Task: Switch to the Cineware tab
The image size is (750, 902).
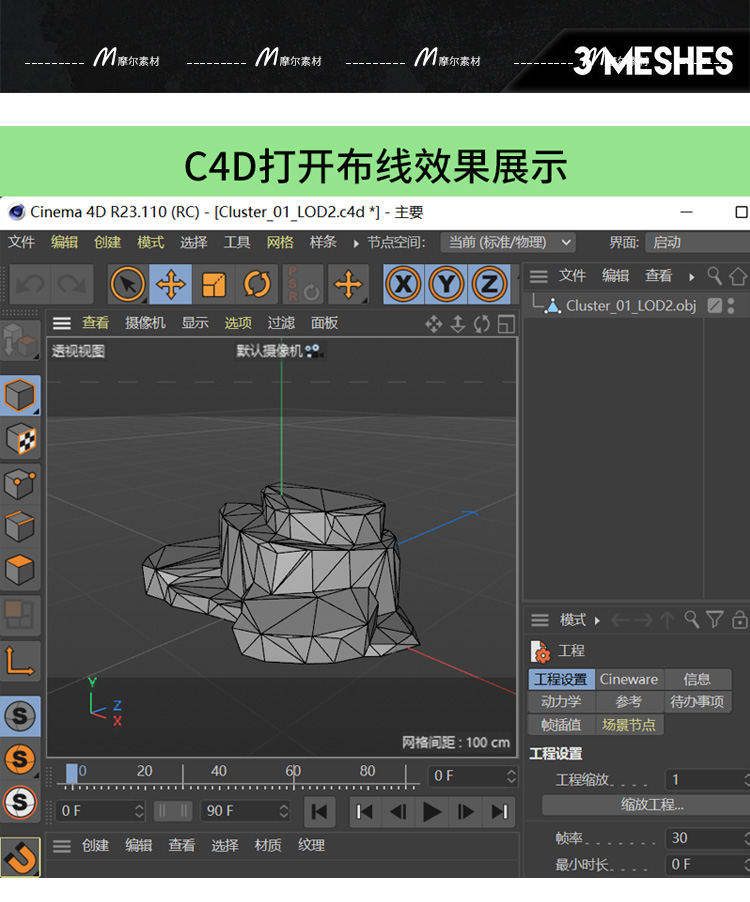Action: click(x=629, y=679)
